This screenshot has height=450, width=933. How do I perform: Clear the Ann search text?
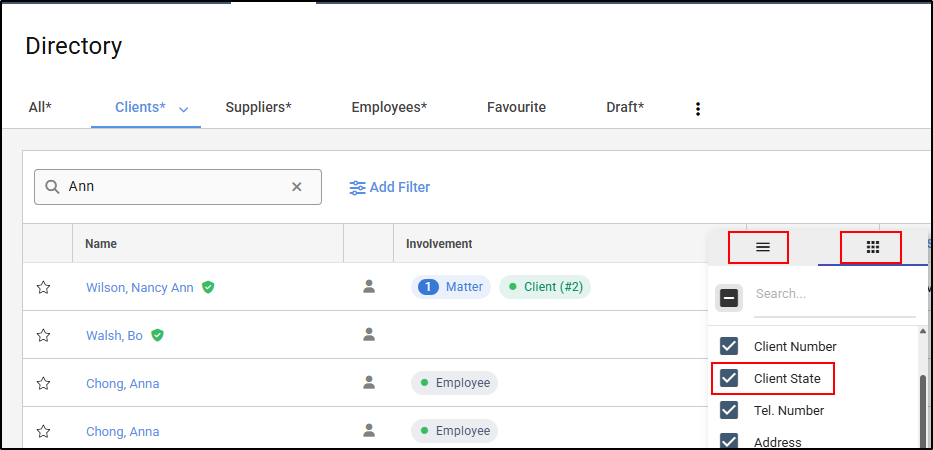click(296, 187)
